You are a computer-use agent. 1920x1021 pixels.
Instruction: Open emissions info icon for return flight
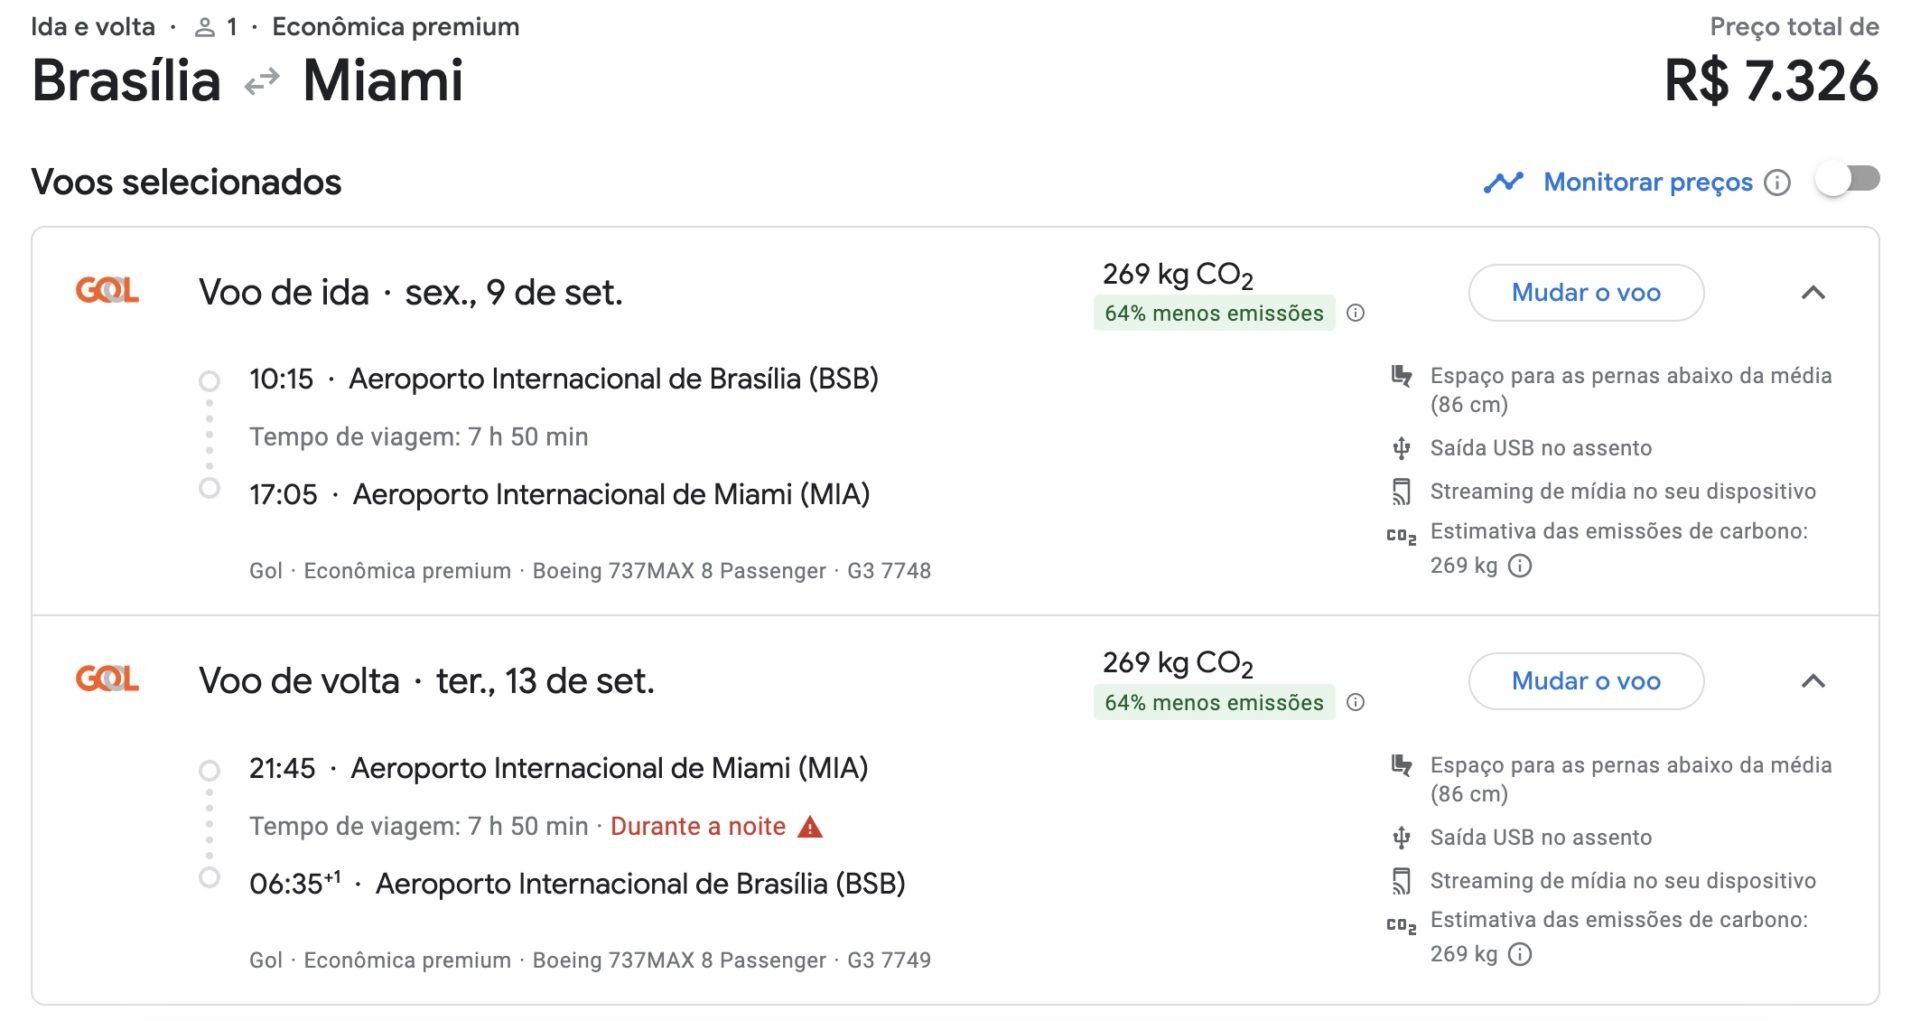point(1355,702)
